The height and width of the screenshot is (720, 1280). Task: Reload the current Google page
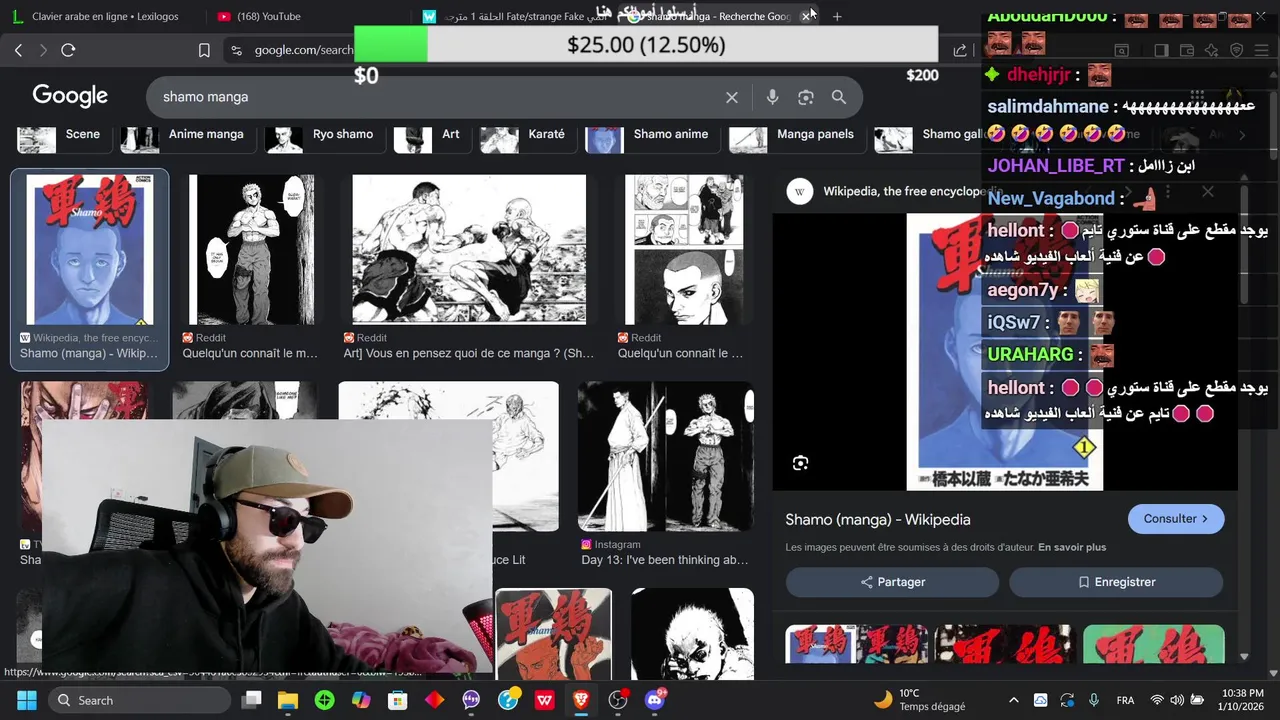point(68,50)
